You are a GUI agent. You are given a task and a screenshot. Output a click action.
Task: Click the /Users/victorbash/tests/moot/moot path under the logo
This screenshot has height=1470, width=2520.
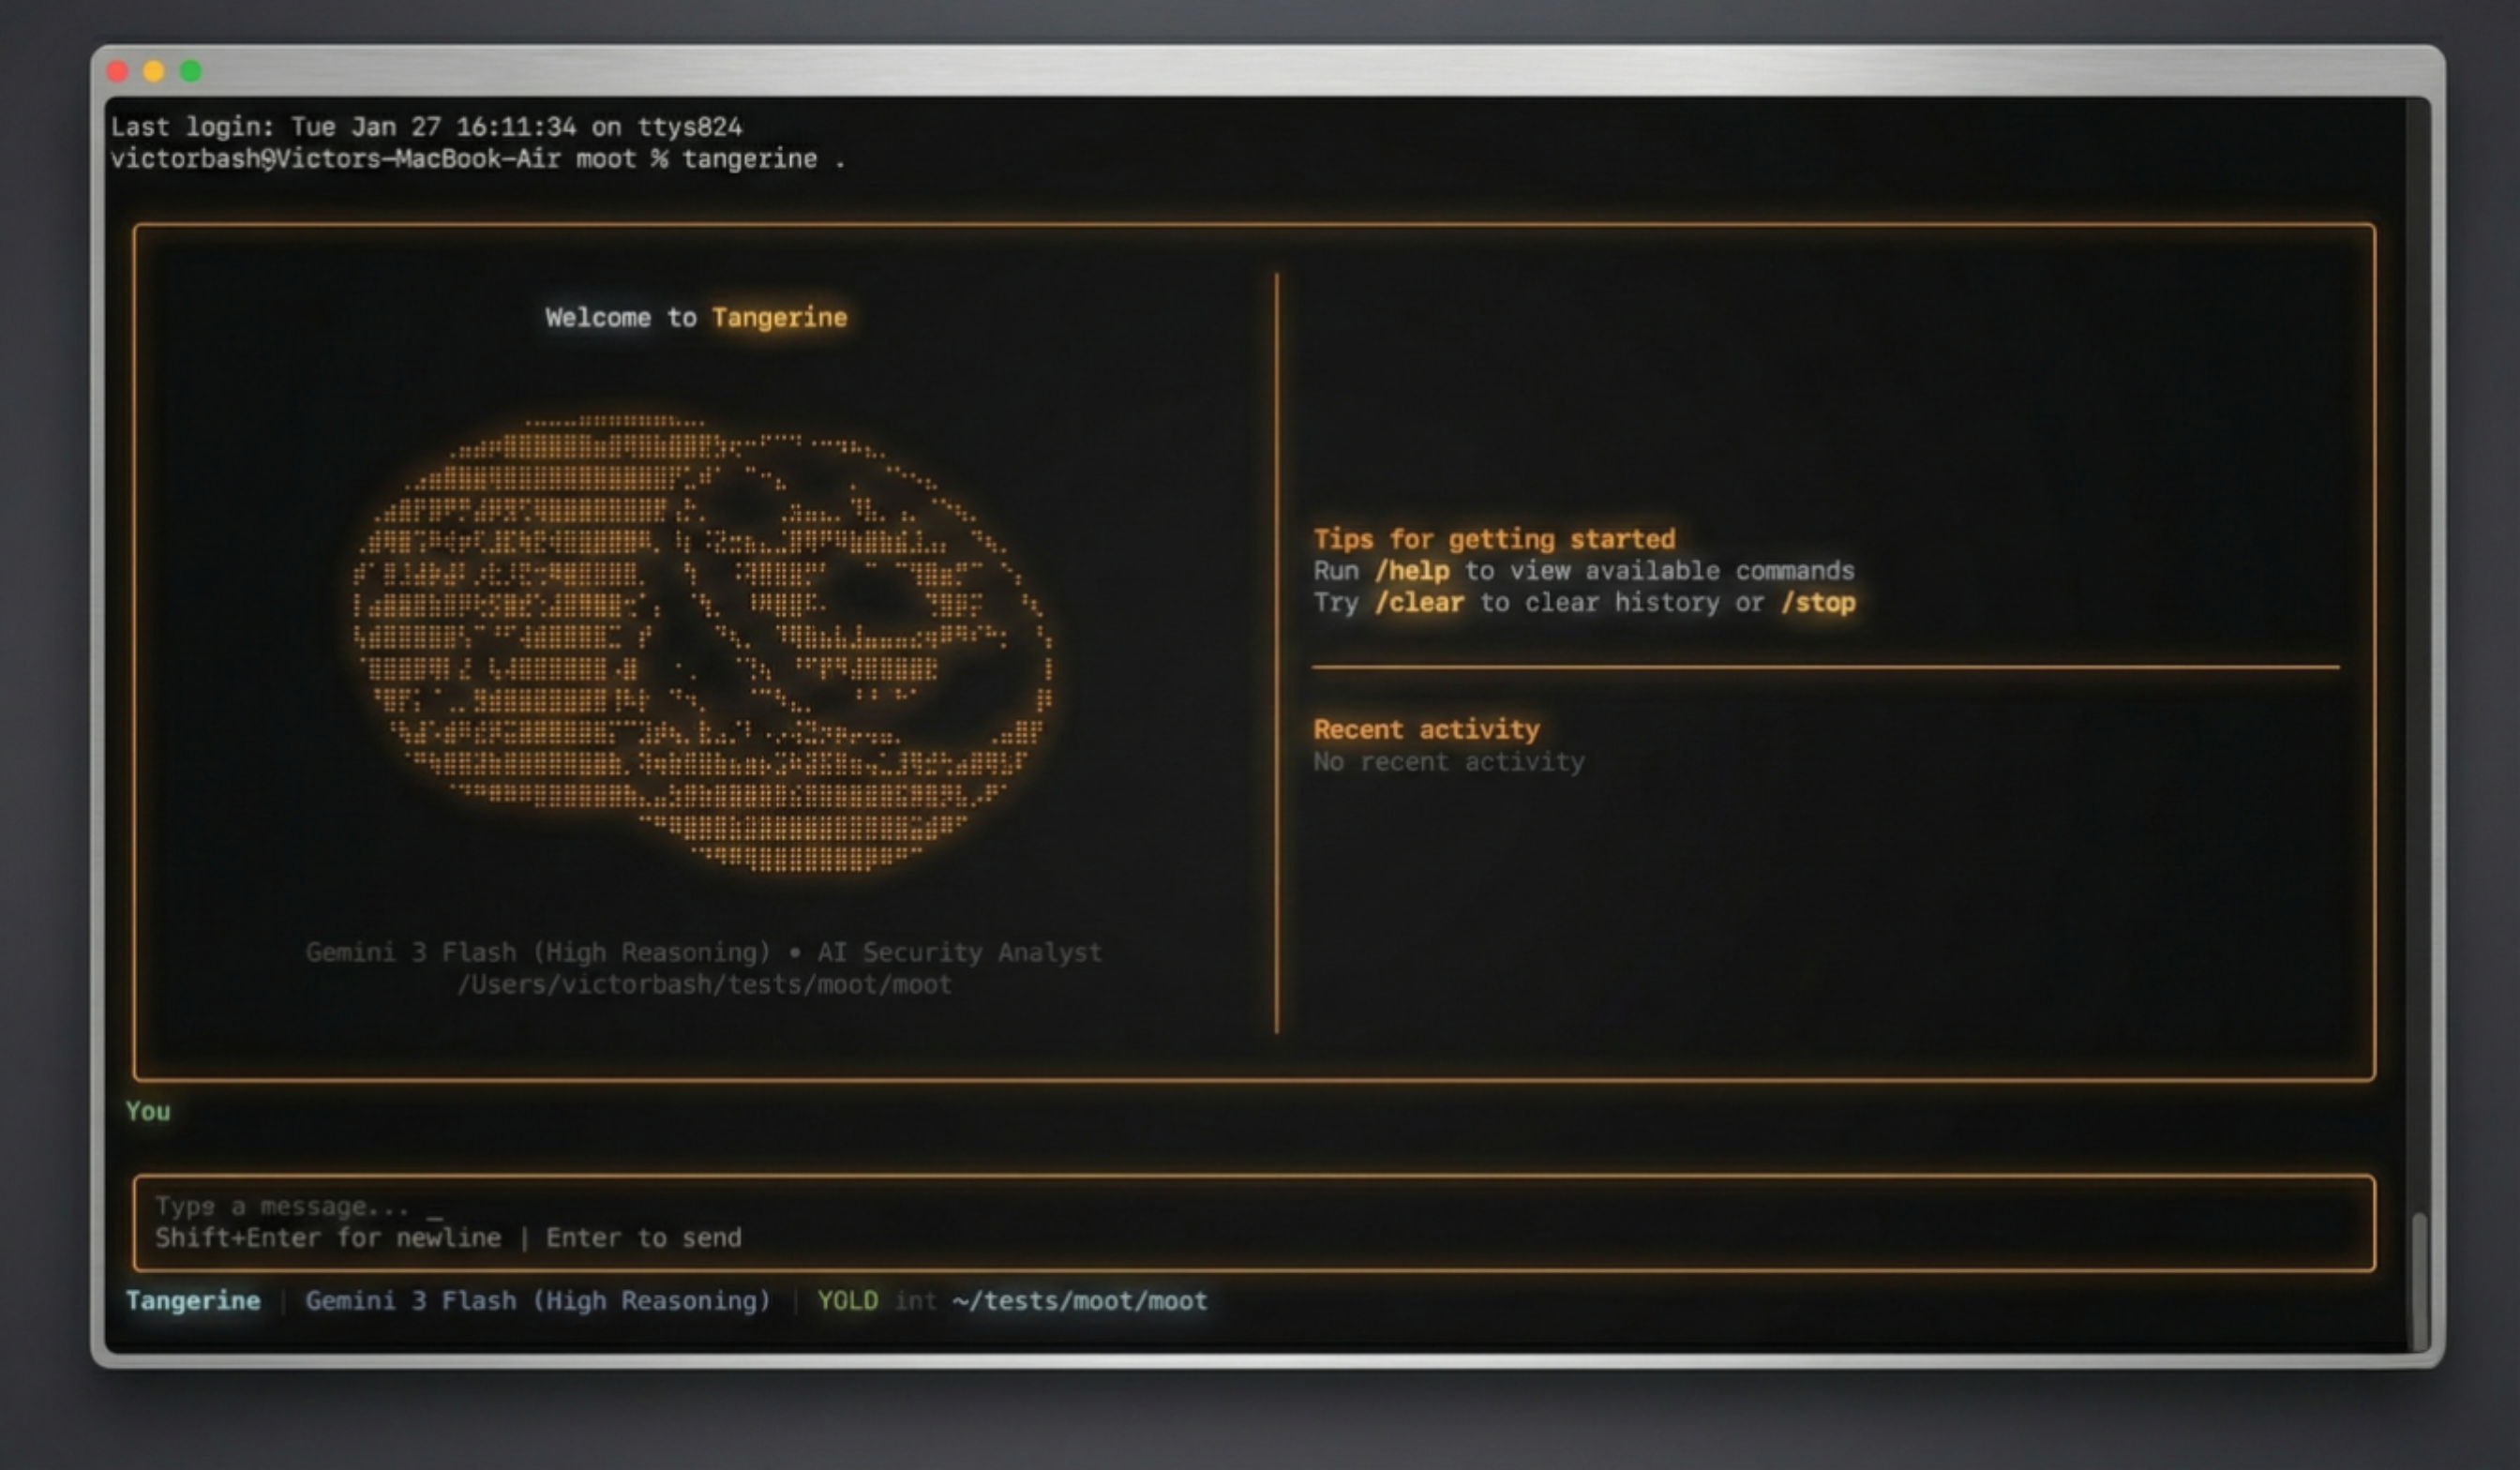click(704, 985)
